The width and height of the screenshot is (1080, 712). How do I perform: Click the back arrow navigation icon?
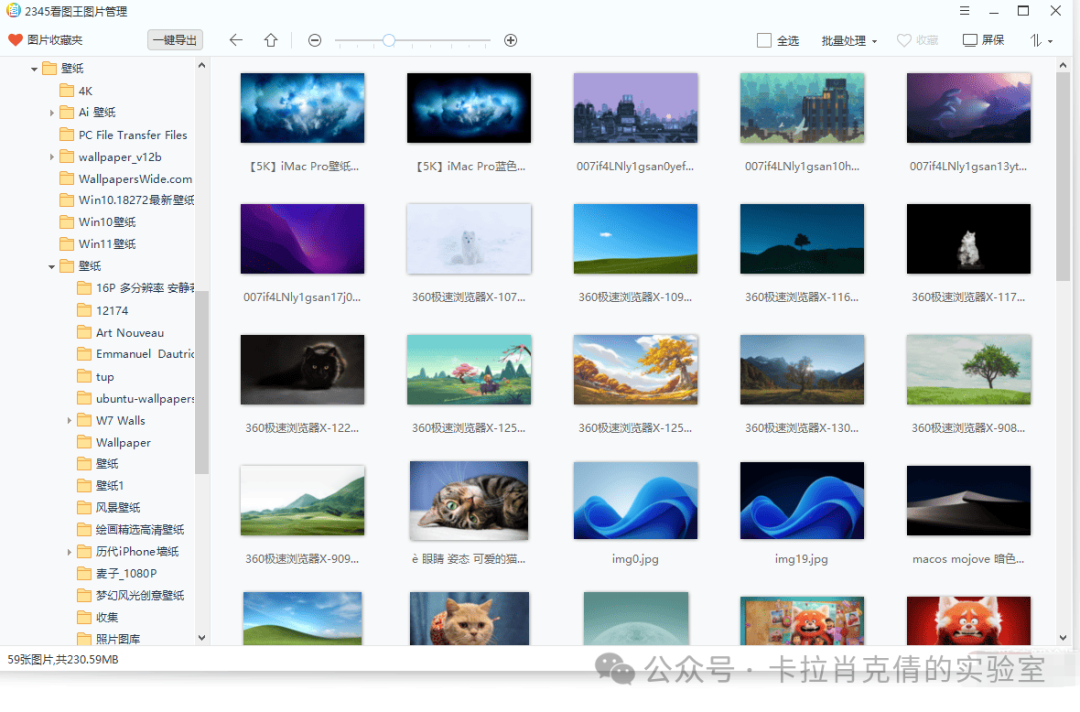pos(236,40)
